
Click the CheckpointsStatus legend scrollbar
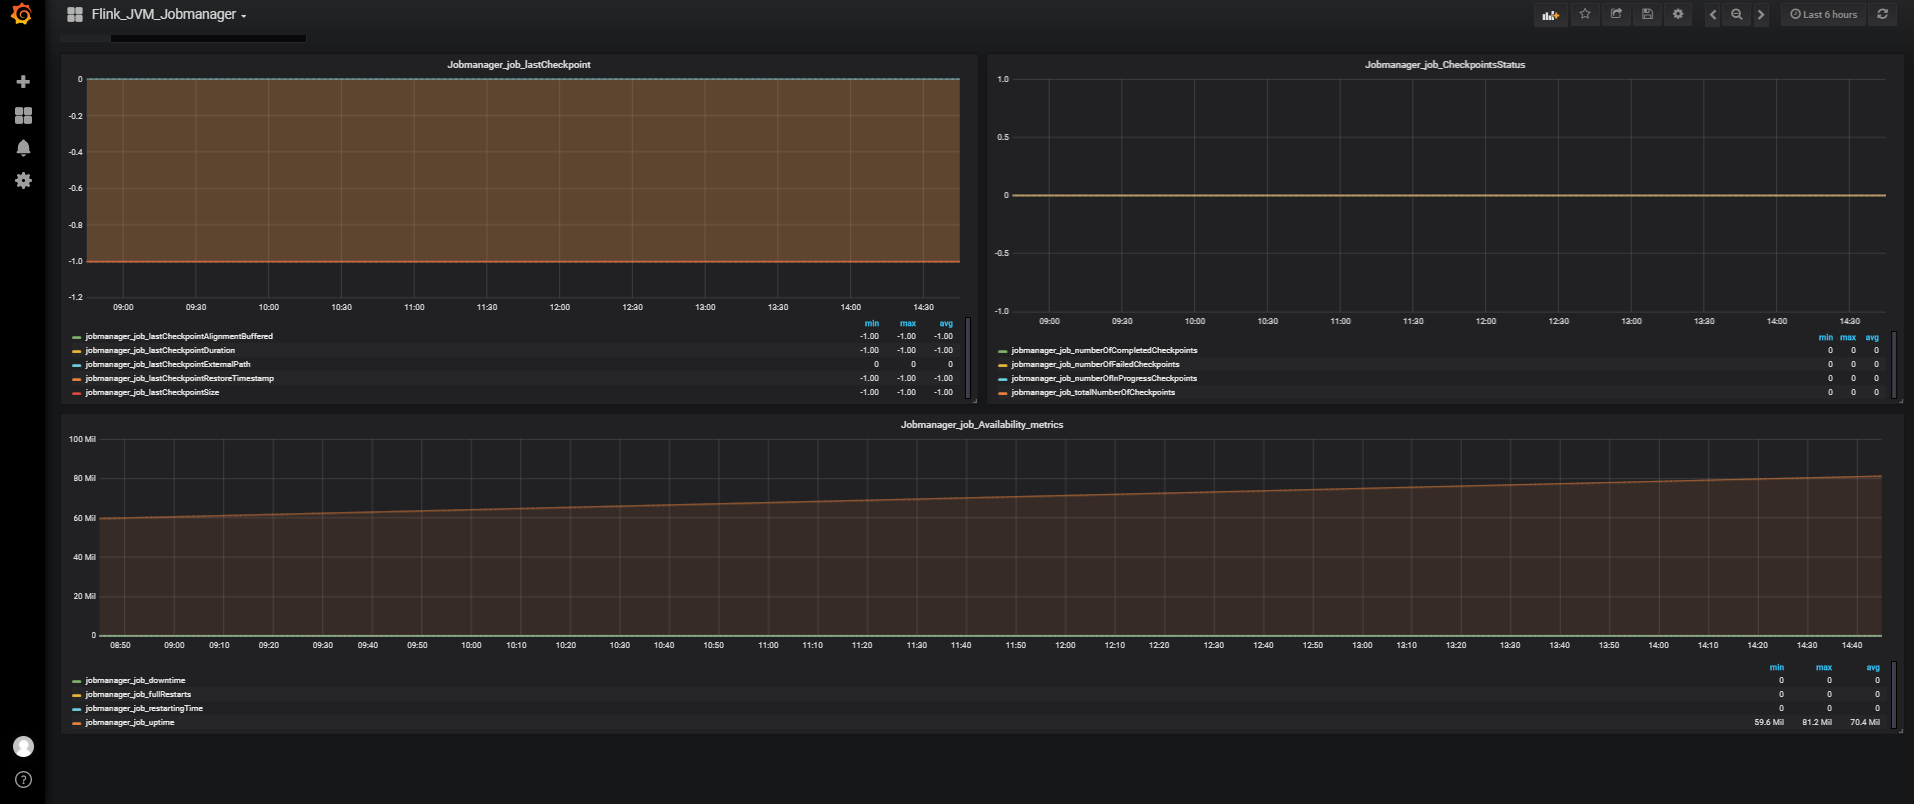tap(1893, 365)
